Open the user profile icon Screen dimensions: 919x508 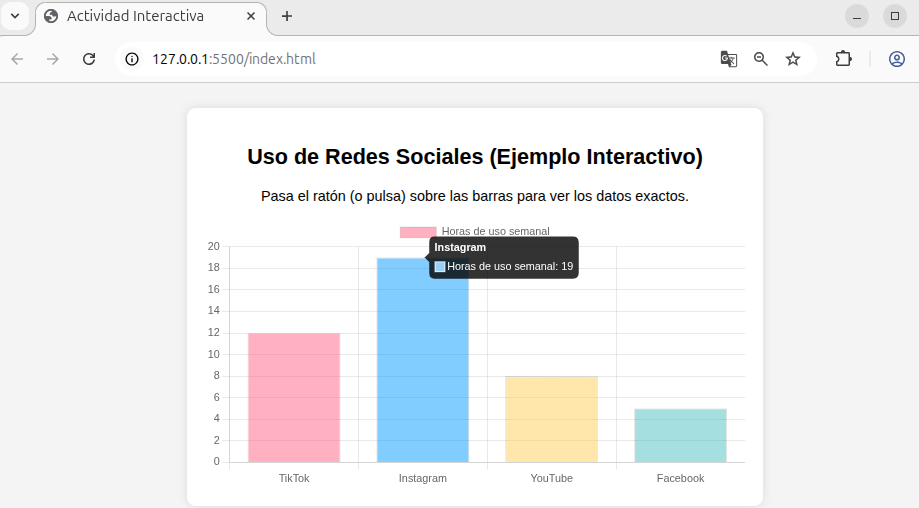[x=897, y=59]
